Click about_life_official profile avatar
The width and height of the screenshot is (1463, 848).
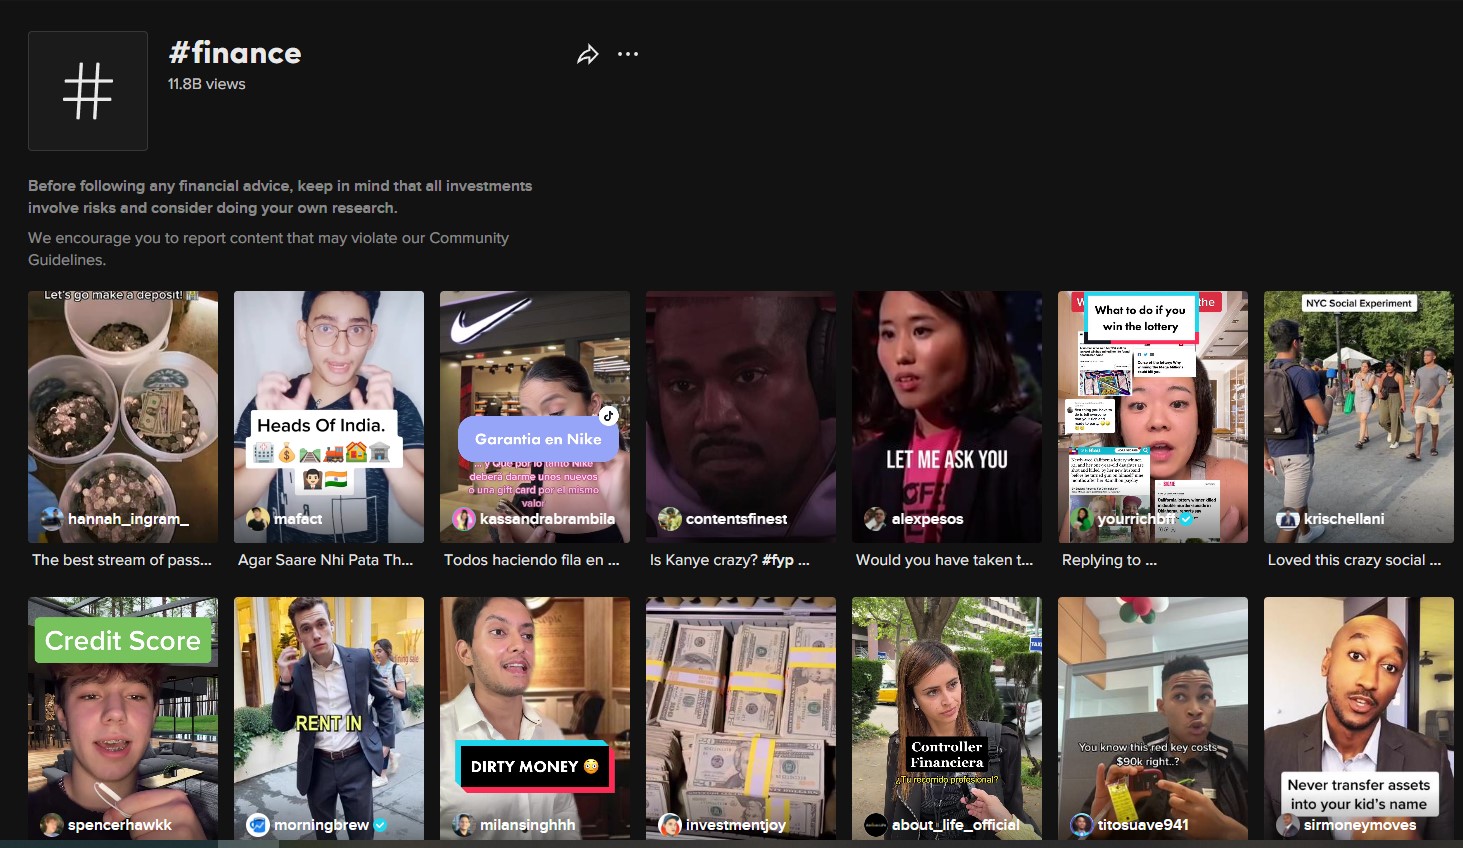click(x=876, y=825)
